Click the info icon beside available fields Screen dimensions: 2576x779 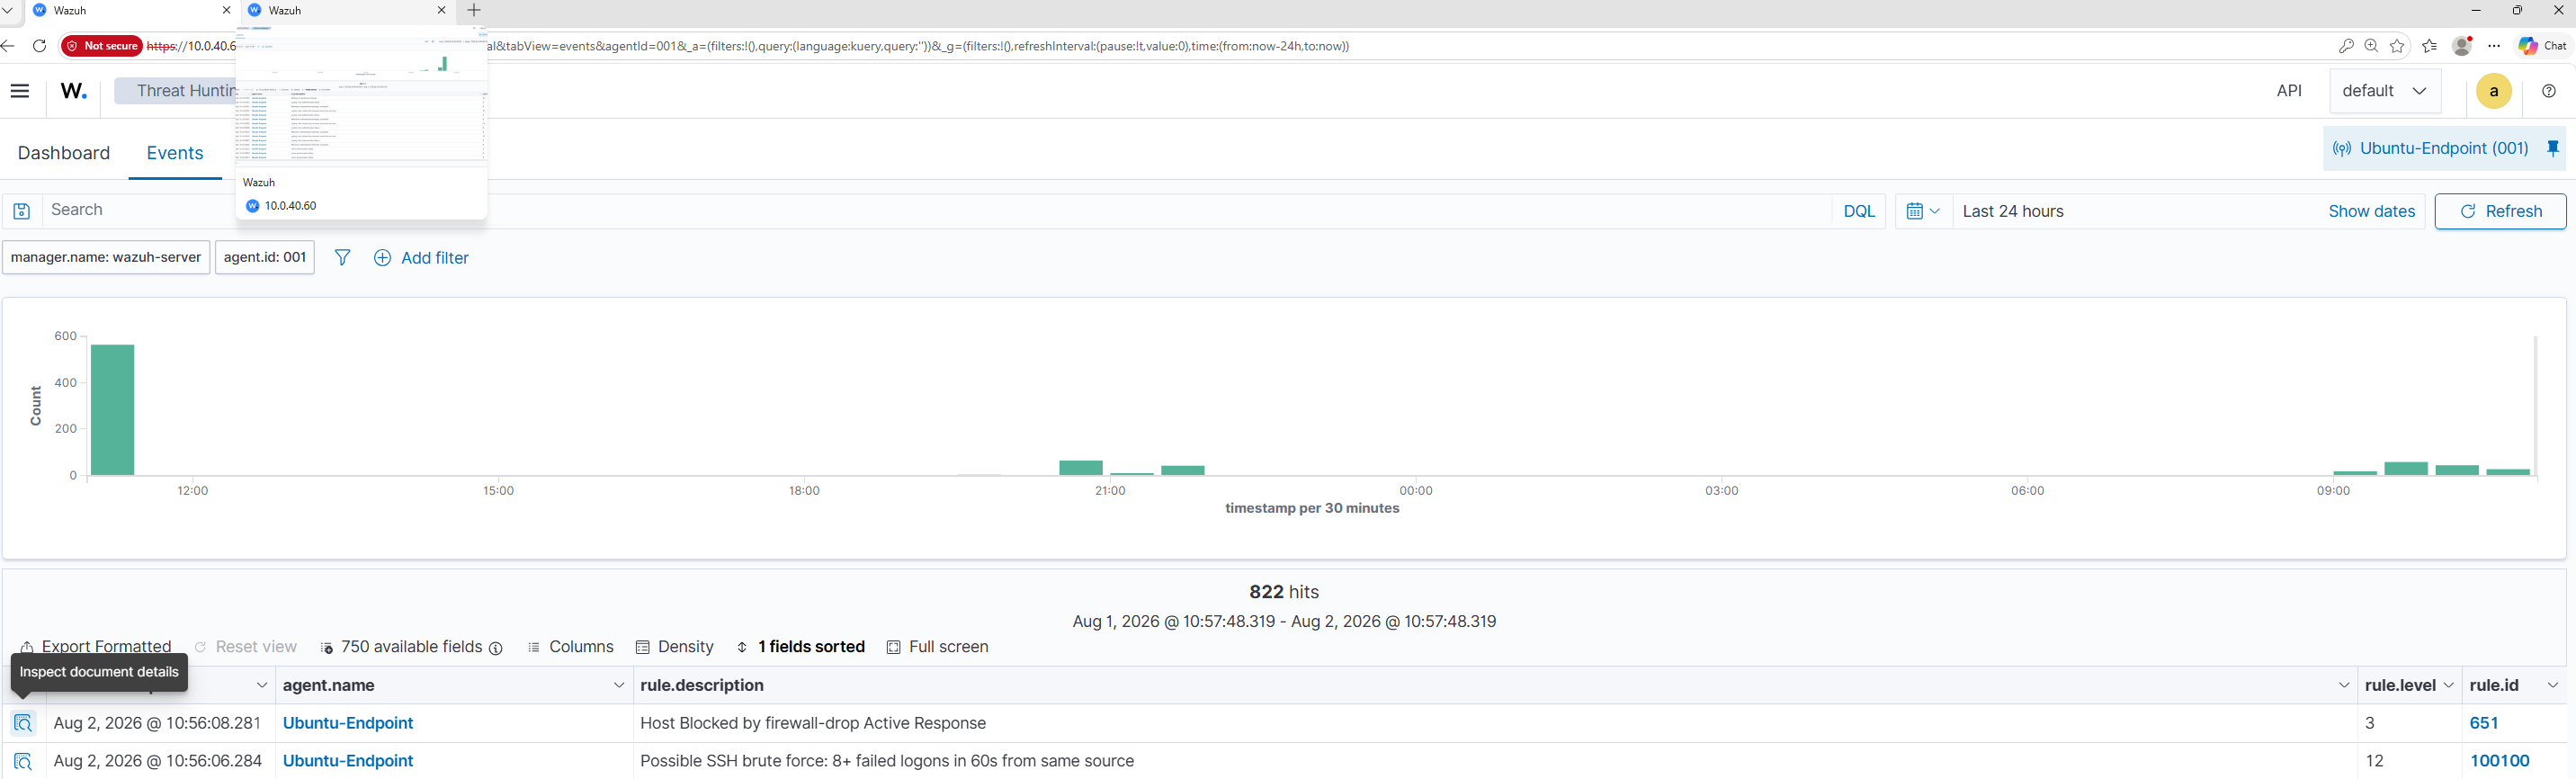pos(495,648)
